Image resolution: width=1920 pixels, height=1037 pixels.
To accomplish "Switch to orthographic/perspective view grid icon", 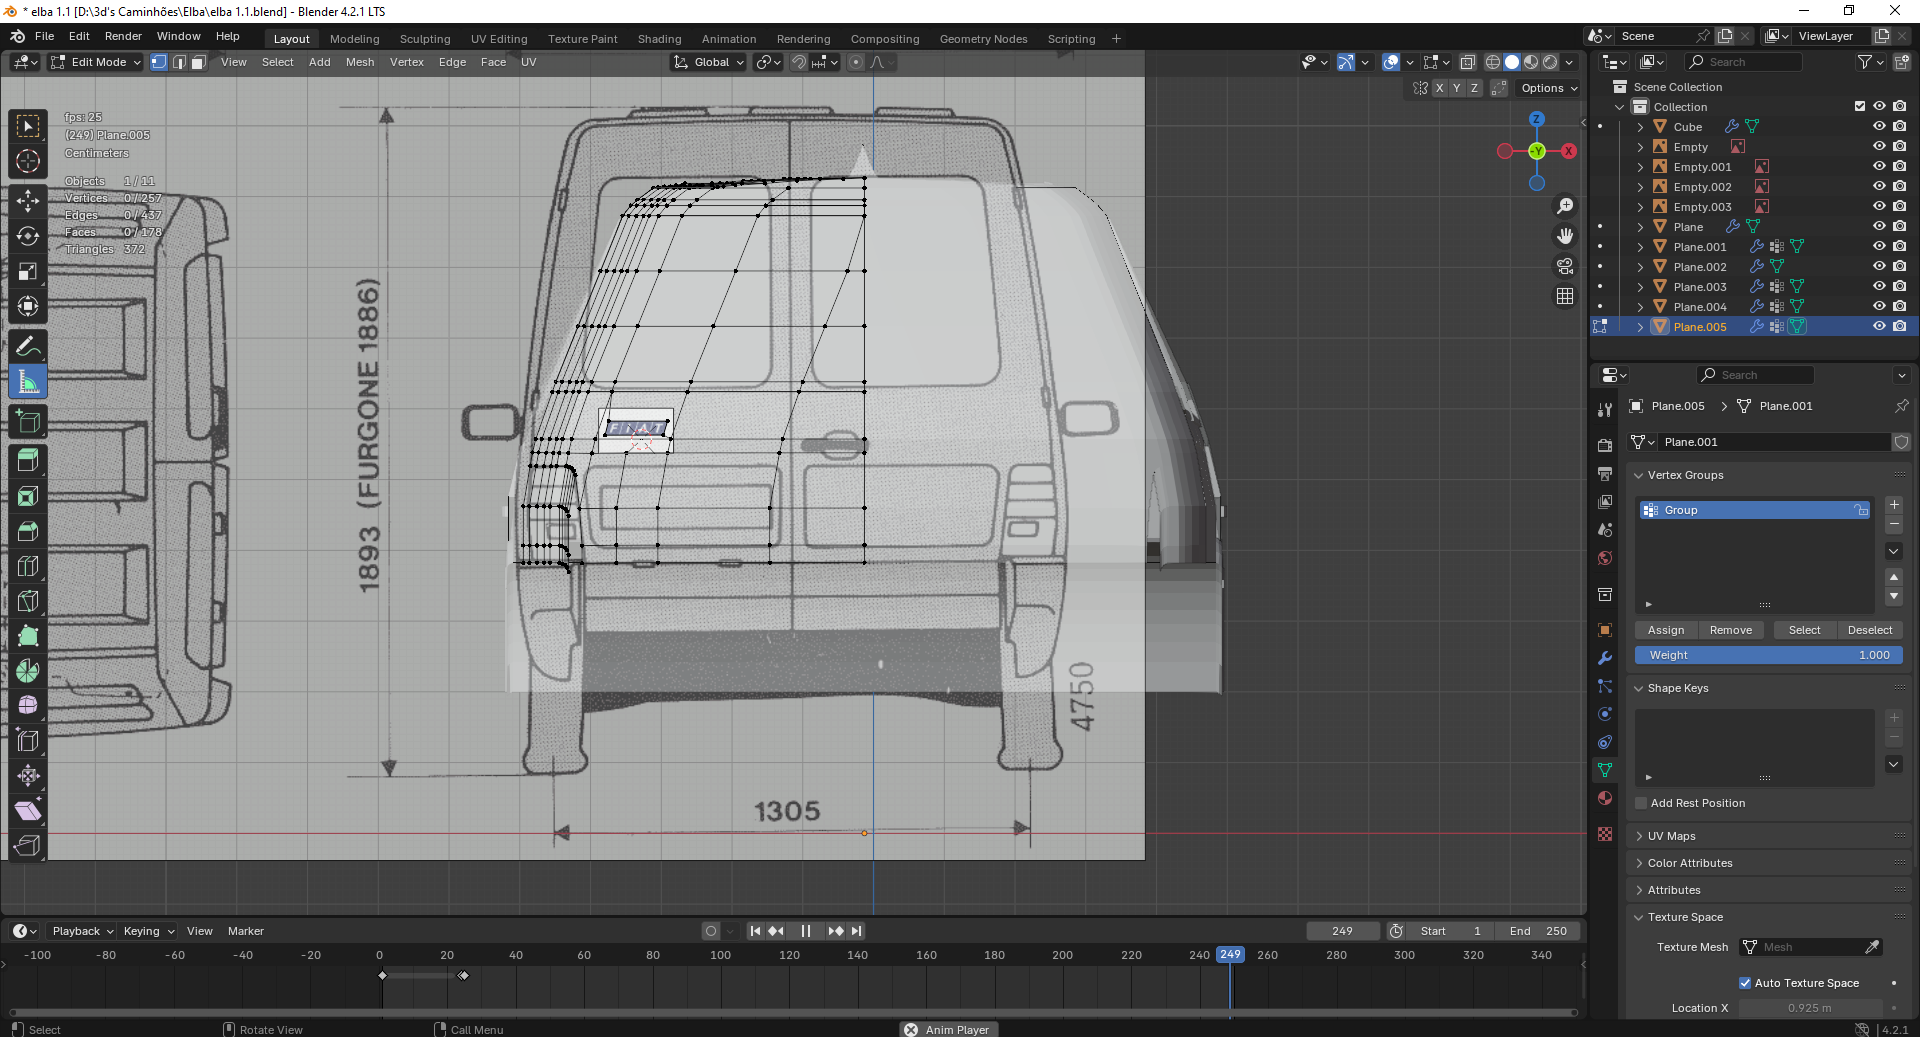I will click(1565, 296).
